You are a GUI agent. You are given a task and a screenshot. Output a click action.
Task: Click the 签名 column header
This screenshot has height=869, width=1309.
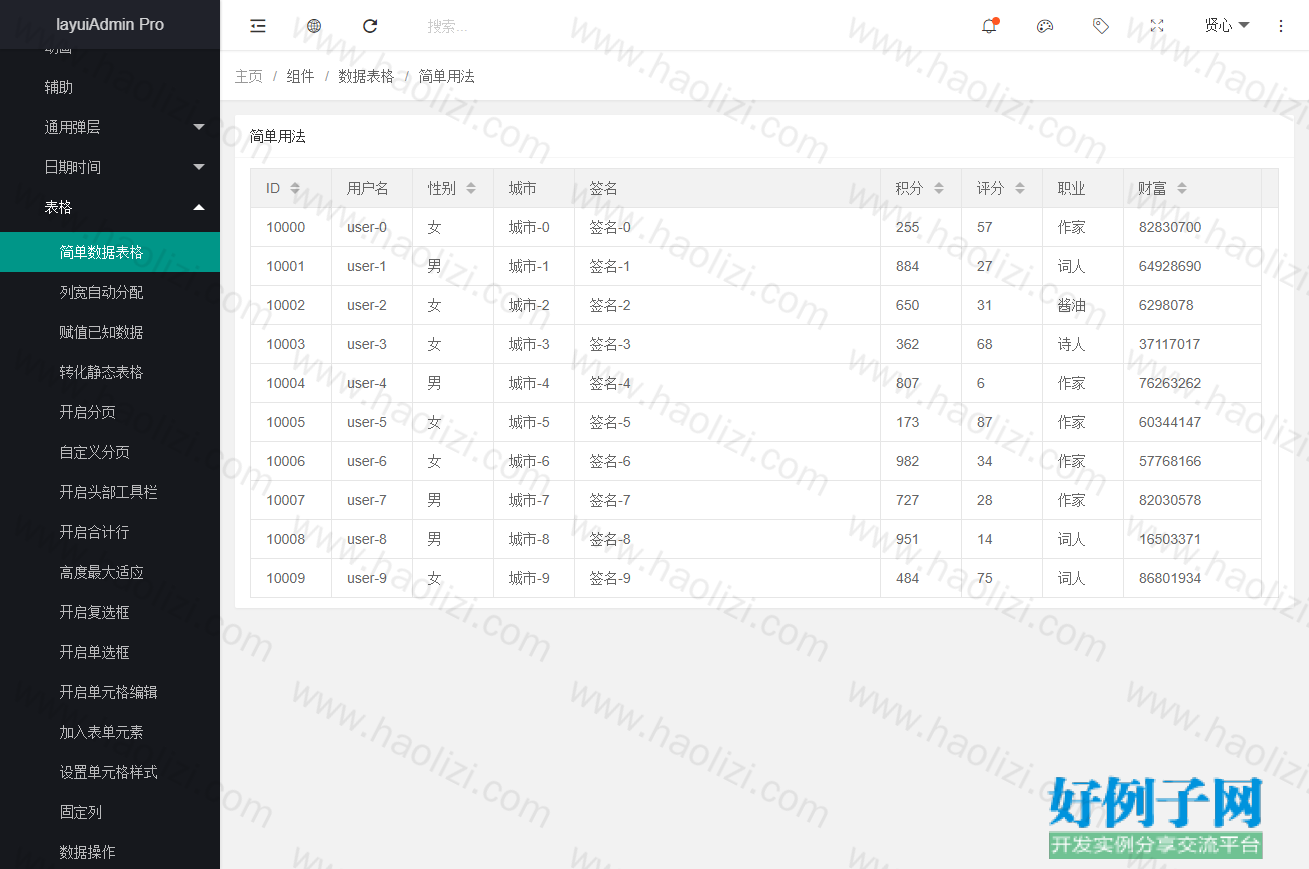727,188
